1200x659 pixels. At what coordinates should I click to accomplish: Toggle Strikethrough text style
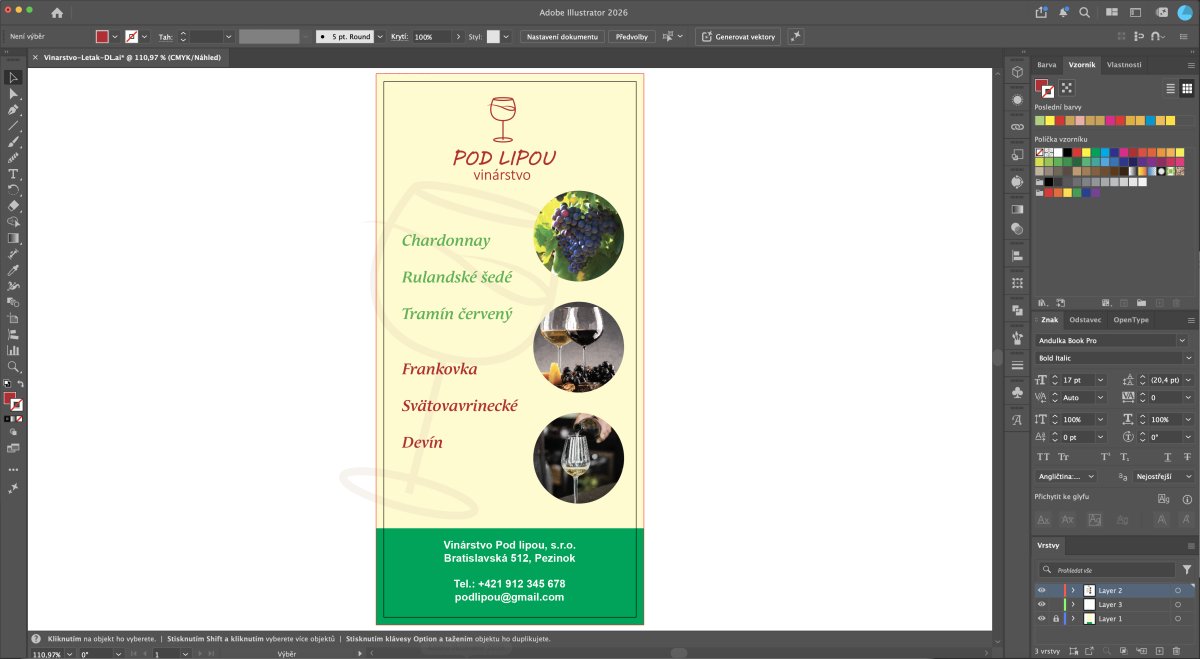point(1185,457)
